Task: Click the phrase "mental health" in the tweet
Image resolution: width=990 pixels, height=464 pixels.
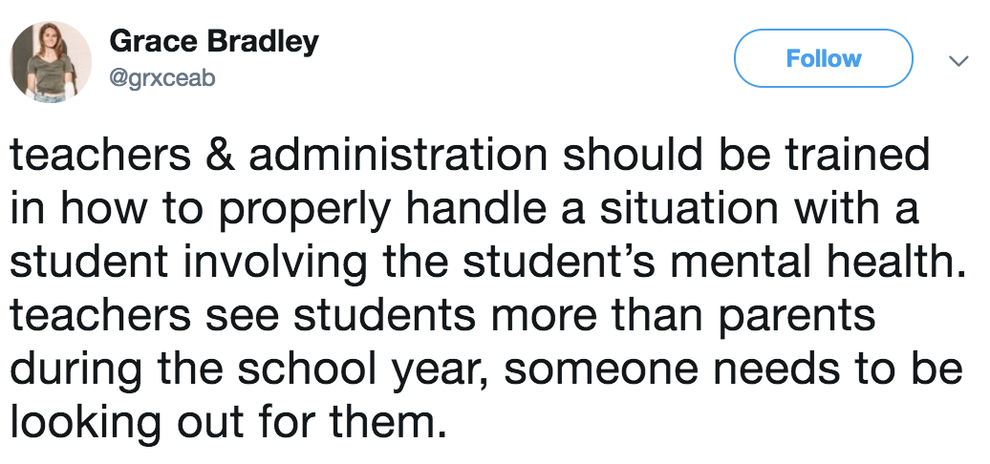Action: (x=803, y=264)
